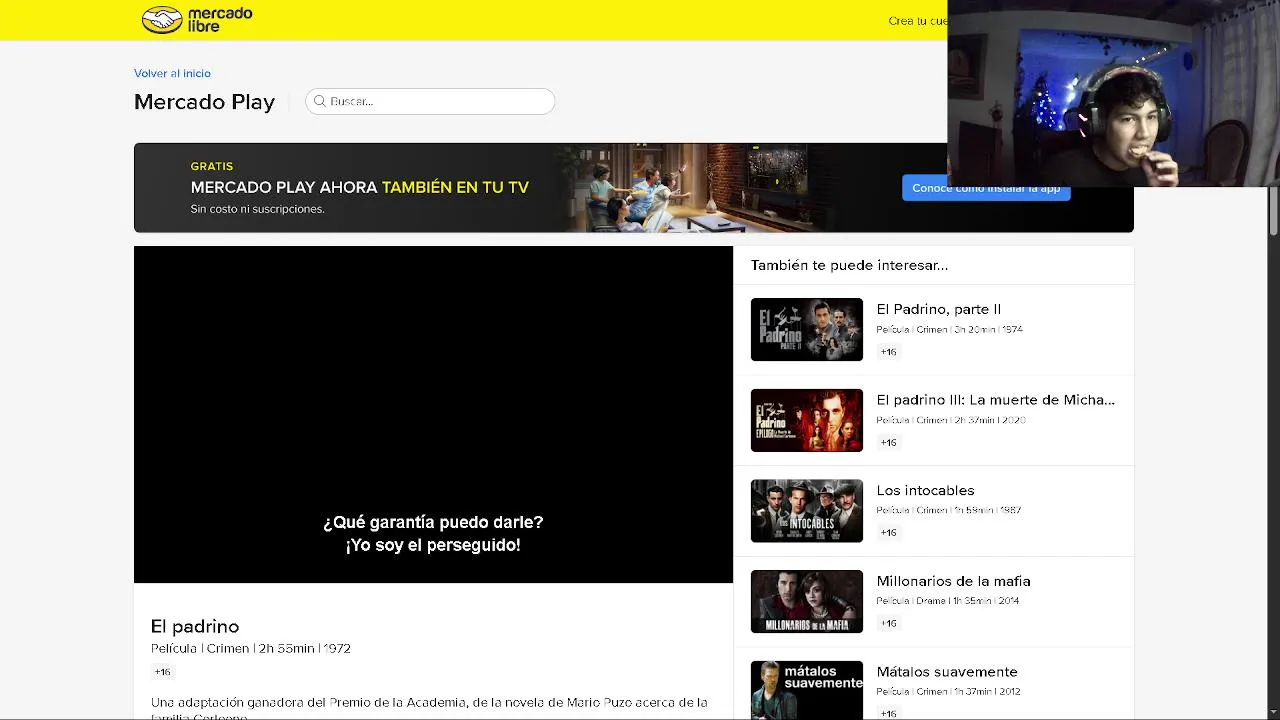The width and height of the screenshot is (1280, 720).
Task: Click the El padrino description text
Action: point(429,709)
